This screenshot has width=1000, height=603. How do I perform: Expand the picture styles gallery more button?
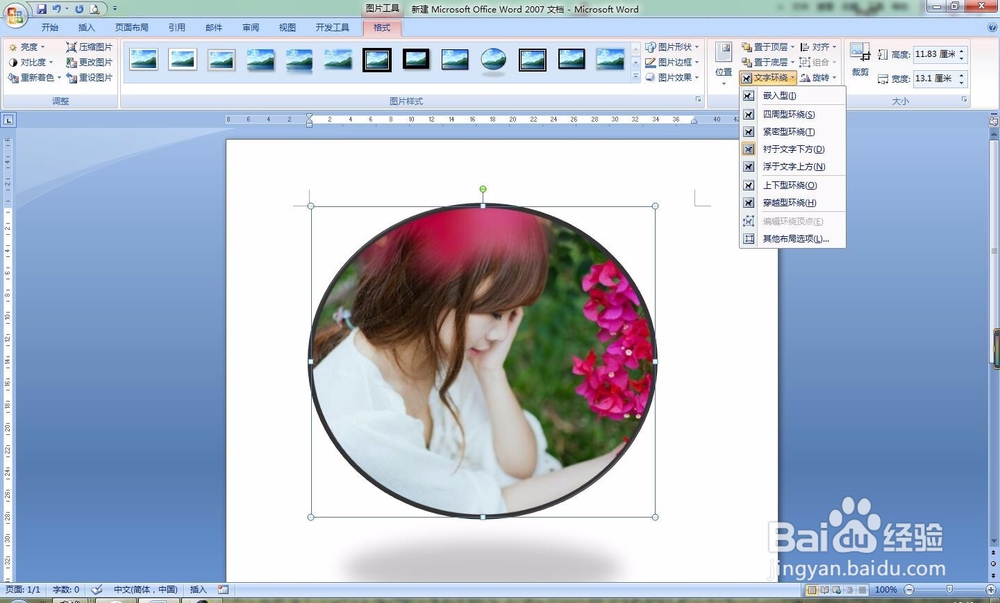[x=635, y=76]
